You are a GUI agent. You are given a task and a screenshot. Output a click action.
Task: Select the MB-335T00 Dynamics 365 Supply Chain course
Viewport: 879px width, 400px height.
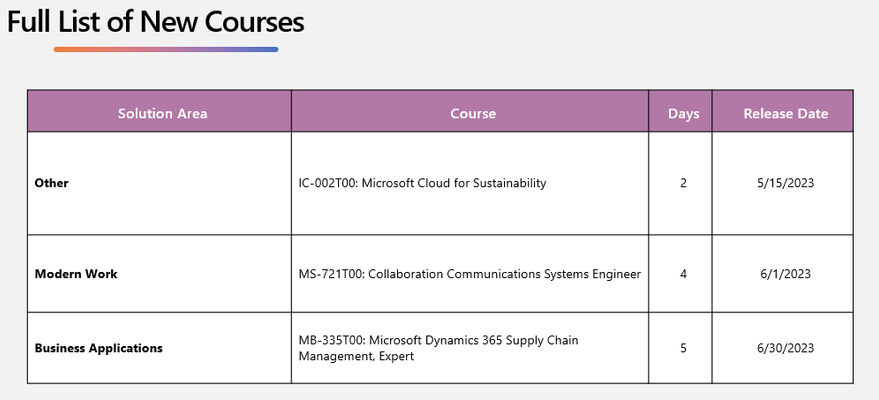point(438,348)
